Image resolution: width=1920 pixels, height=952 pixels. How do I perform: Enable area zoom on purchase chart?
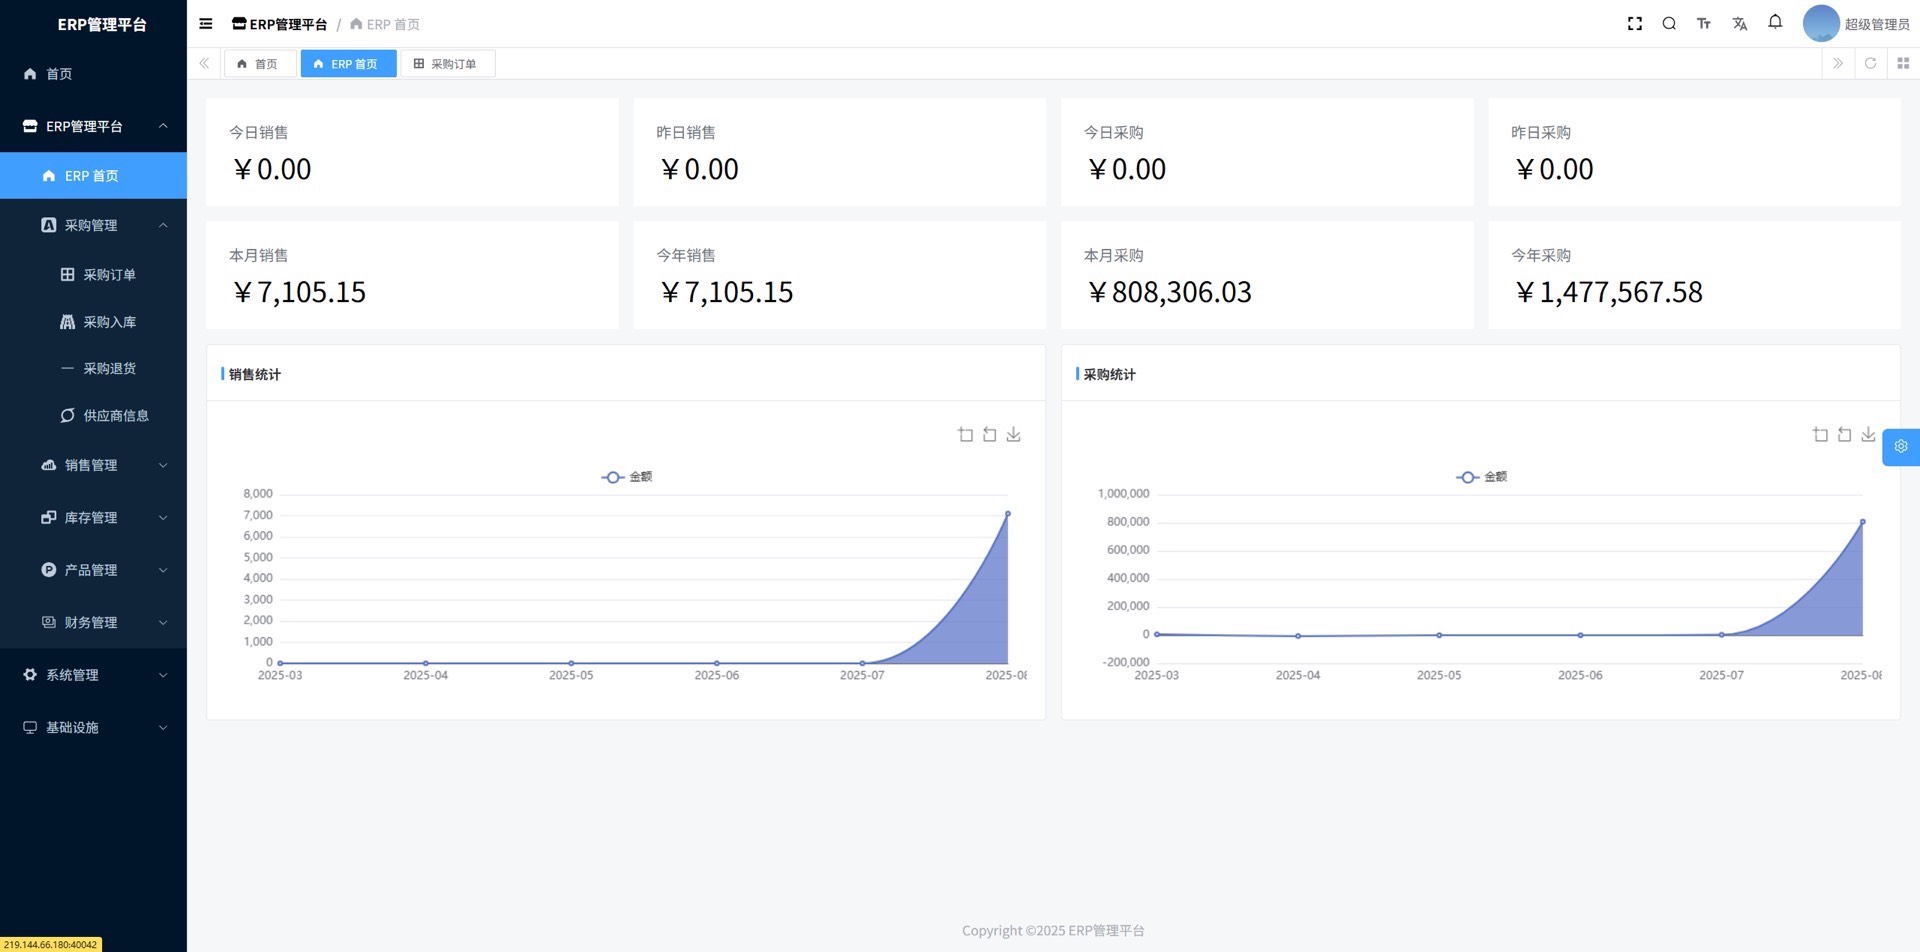click(x=1820, y=434)
